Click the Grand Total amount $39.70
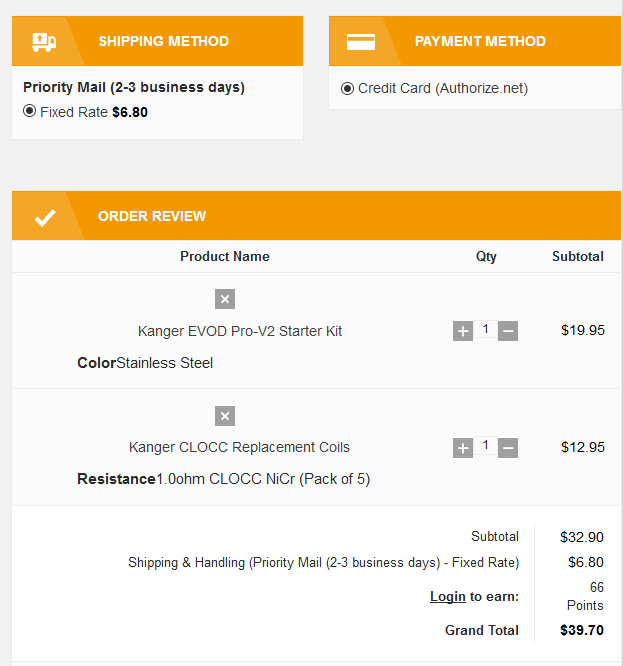The image size is (624, 666). click(x=582, y=630)
